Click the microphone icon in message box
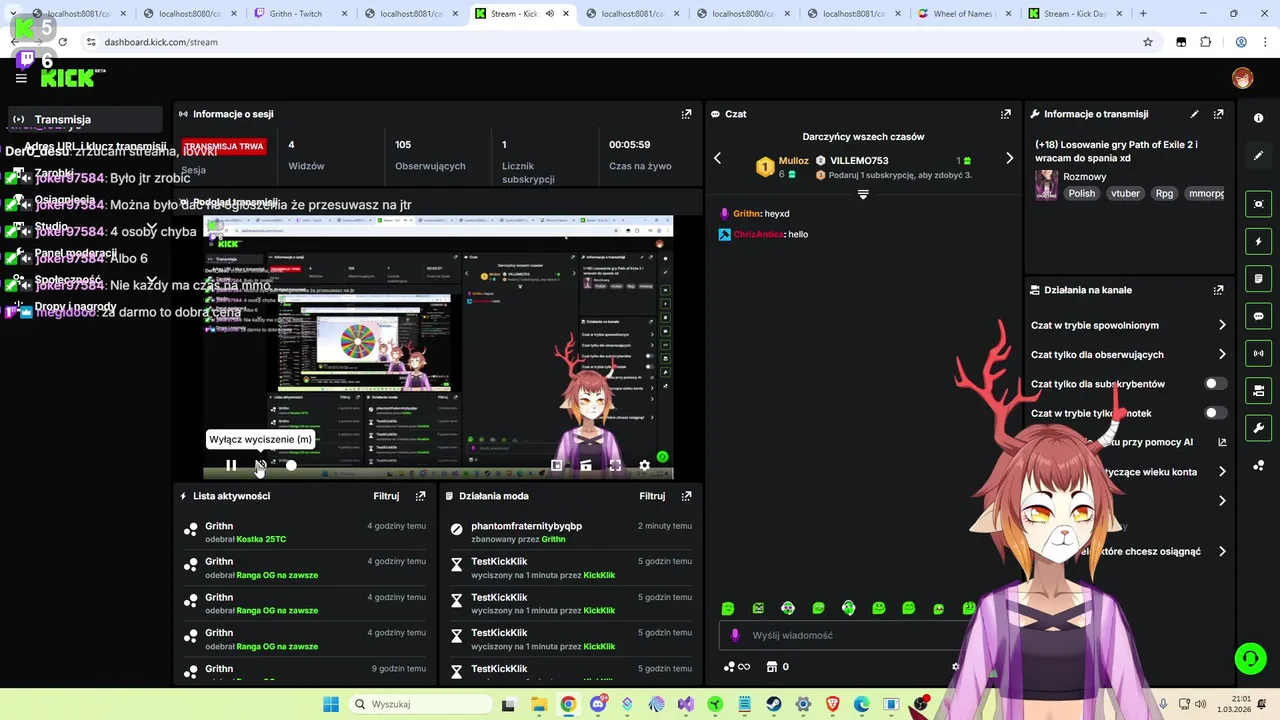Viewport: 1280px width, 720px height. pos(735,635)
